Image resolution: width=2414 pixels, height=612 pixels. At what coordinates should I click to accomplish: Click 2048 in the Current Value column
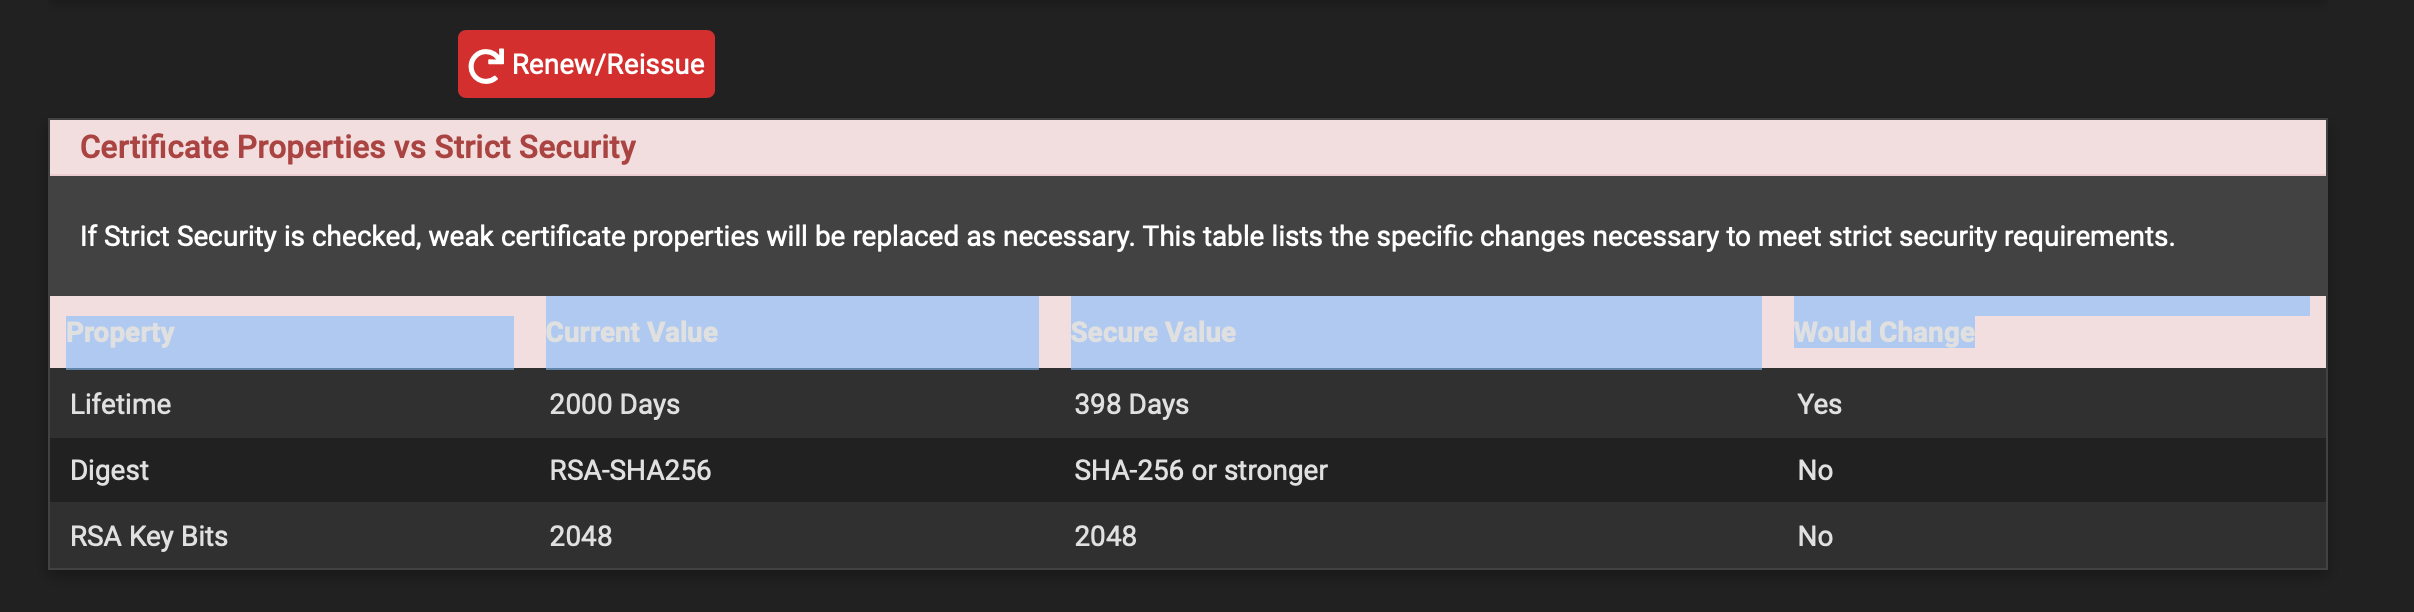(580, 536)
